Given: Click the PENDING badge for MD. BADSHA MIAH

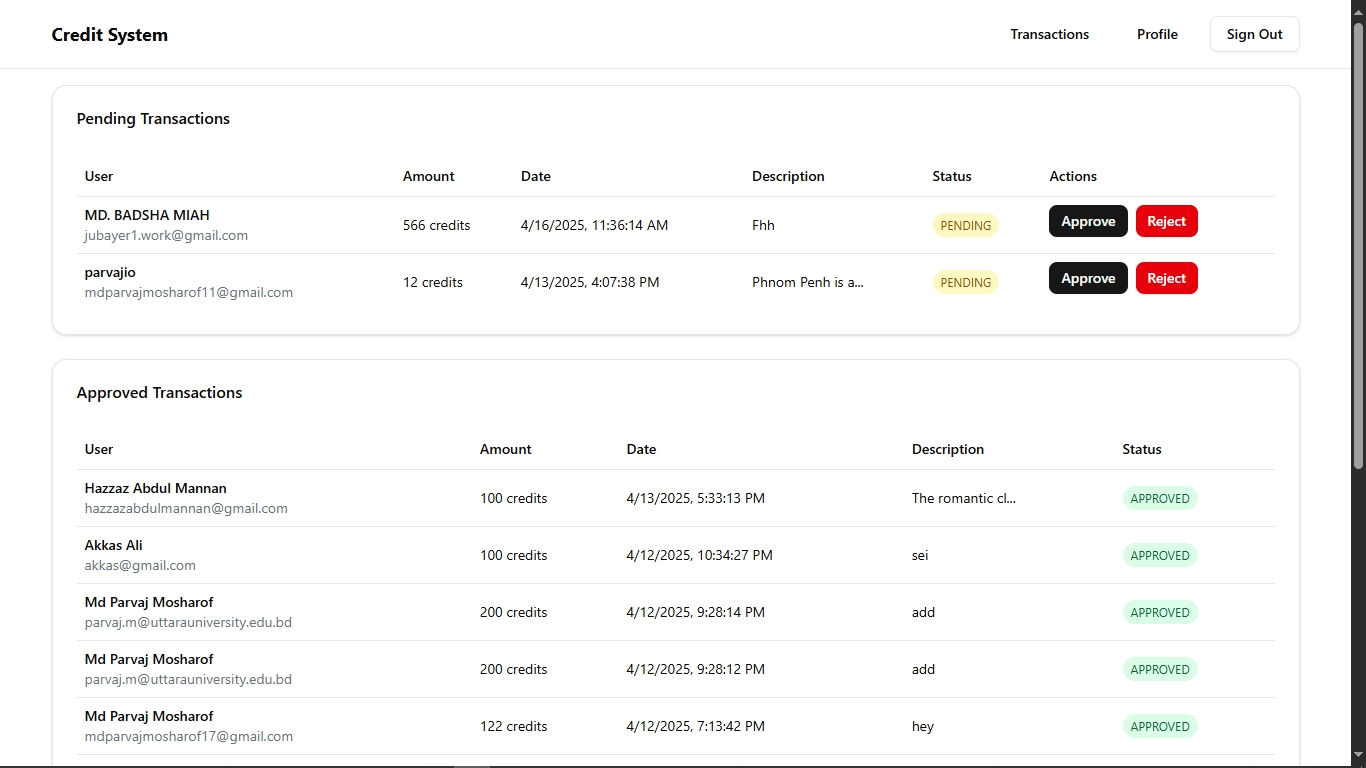Looking at the screenshot, I should tap(965, 225).
